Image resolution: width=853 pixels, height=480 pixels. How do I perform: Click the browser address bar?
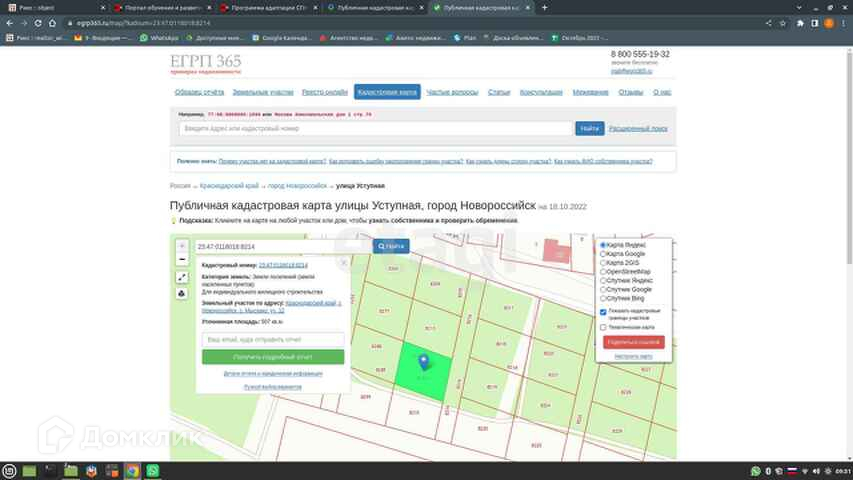[413, 23]
